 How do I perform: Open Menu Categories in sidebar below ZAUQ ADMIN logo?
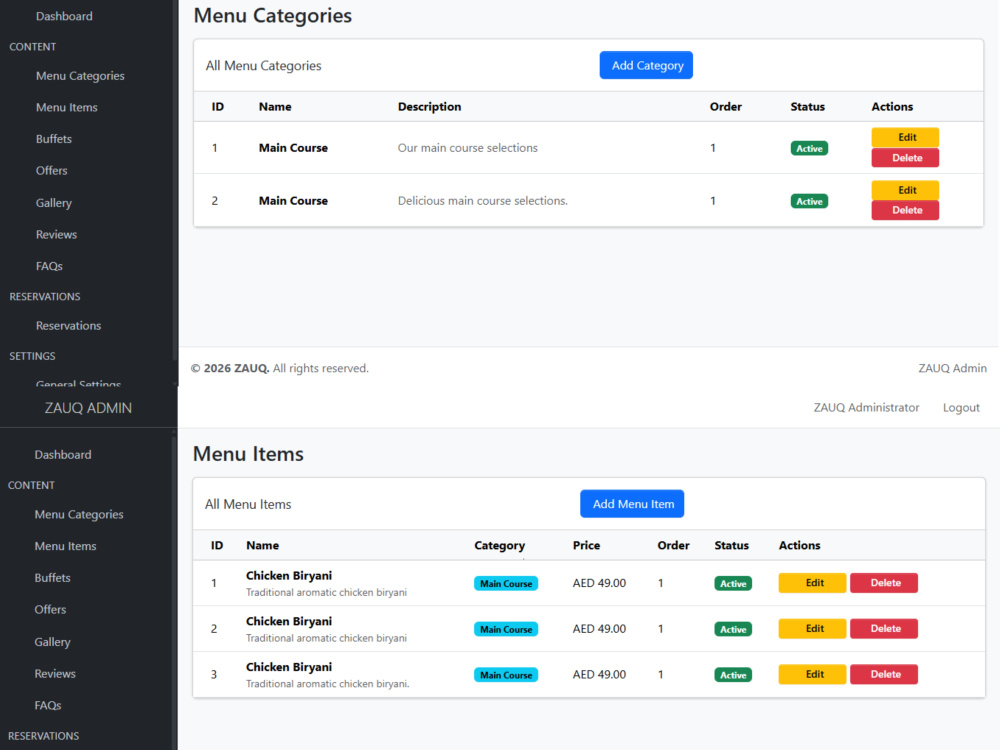point(78,515)
